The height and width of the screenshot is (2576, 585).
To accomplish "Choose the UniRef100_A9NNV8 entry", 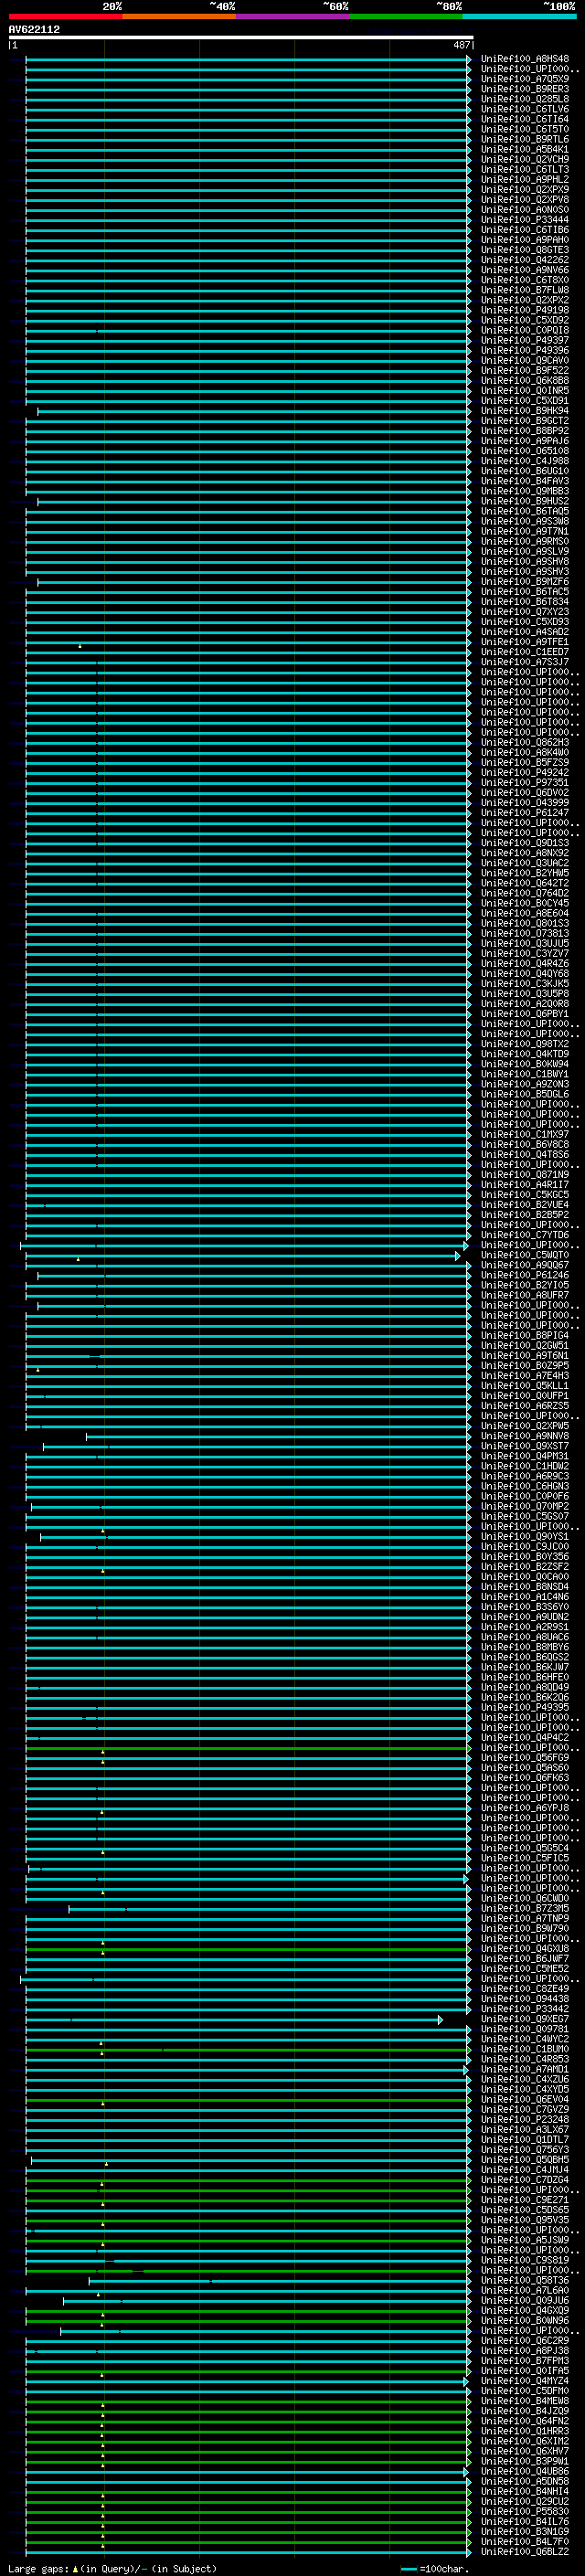I will tap(524, 1436).
